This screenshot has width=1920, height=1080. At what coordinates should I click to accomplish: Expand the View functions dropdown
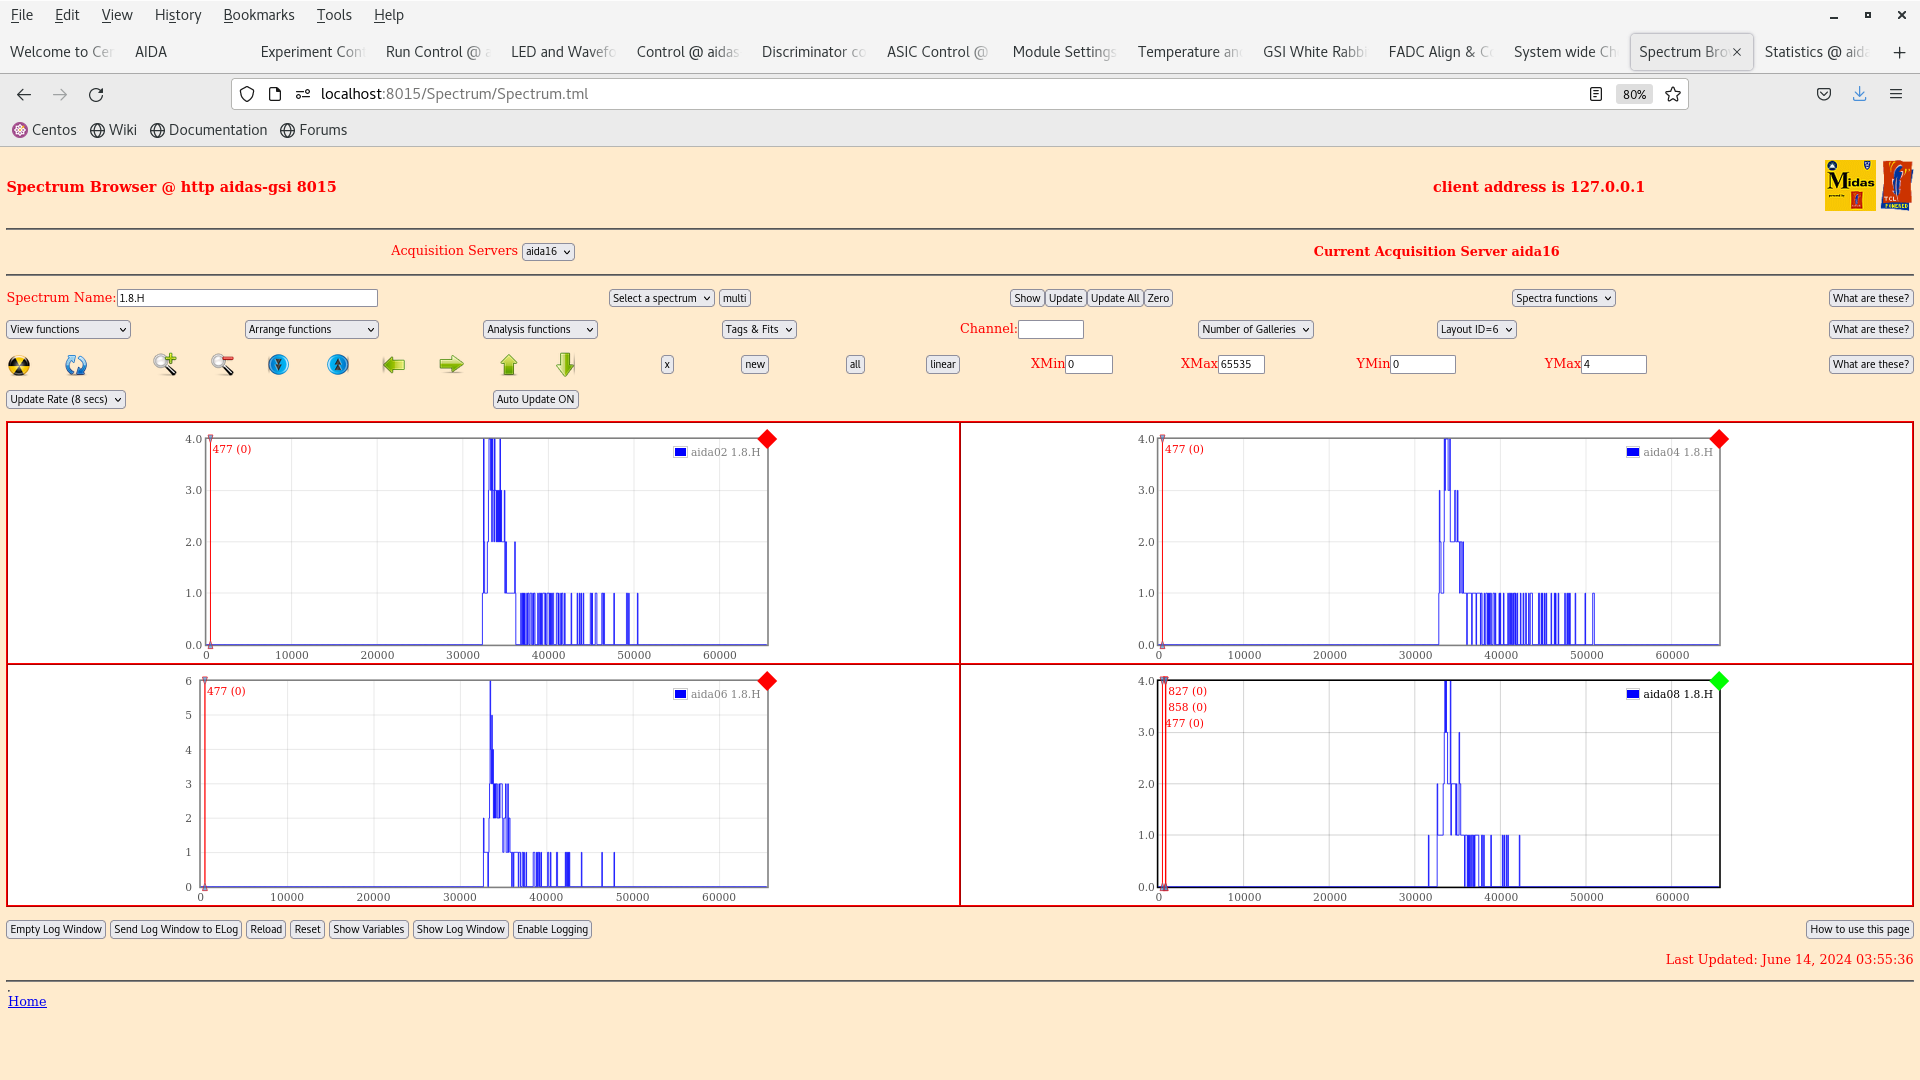pos(68,330)
